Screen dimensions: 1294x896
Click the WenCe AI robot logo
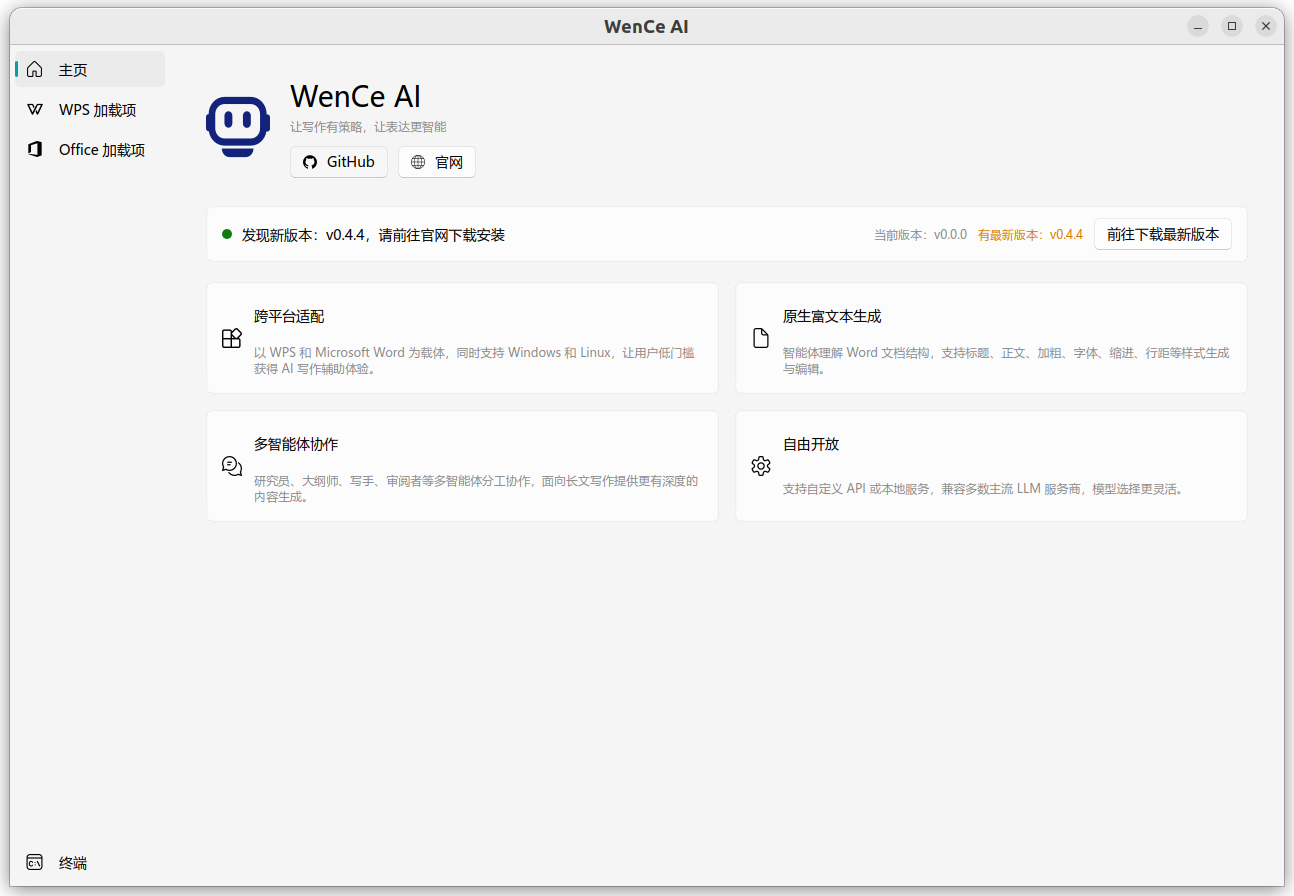click(238, 127)
